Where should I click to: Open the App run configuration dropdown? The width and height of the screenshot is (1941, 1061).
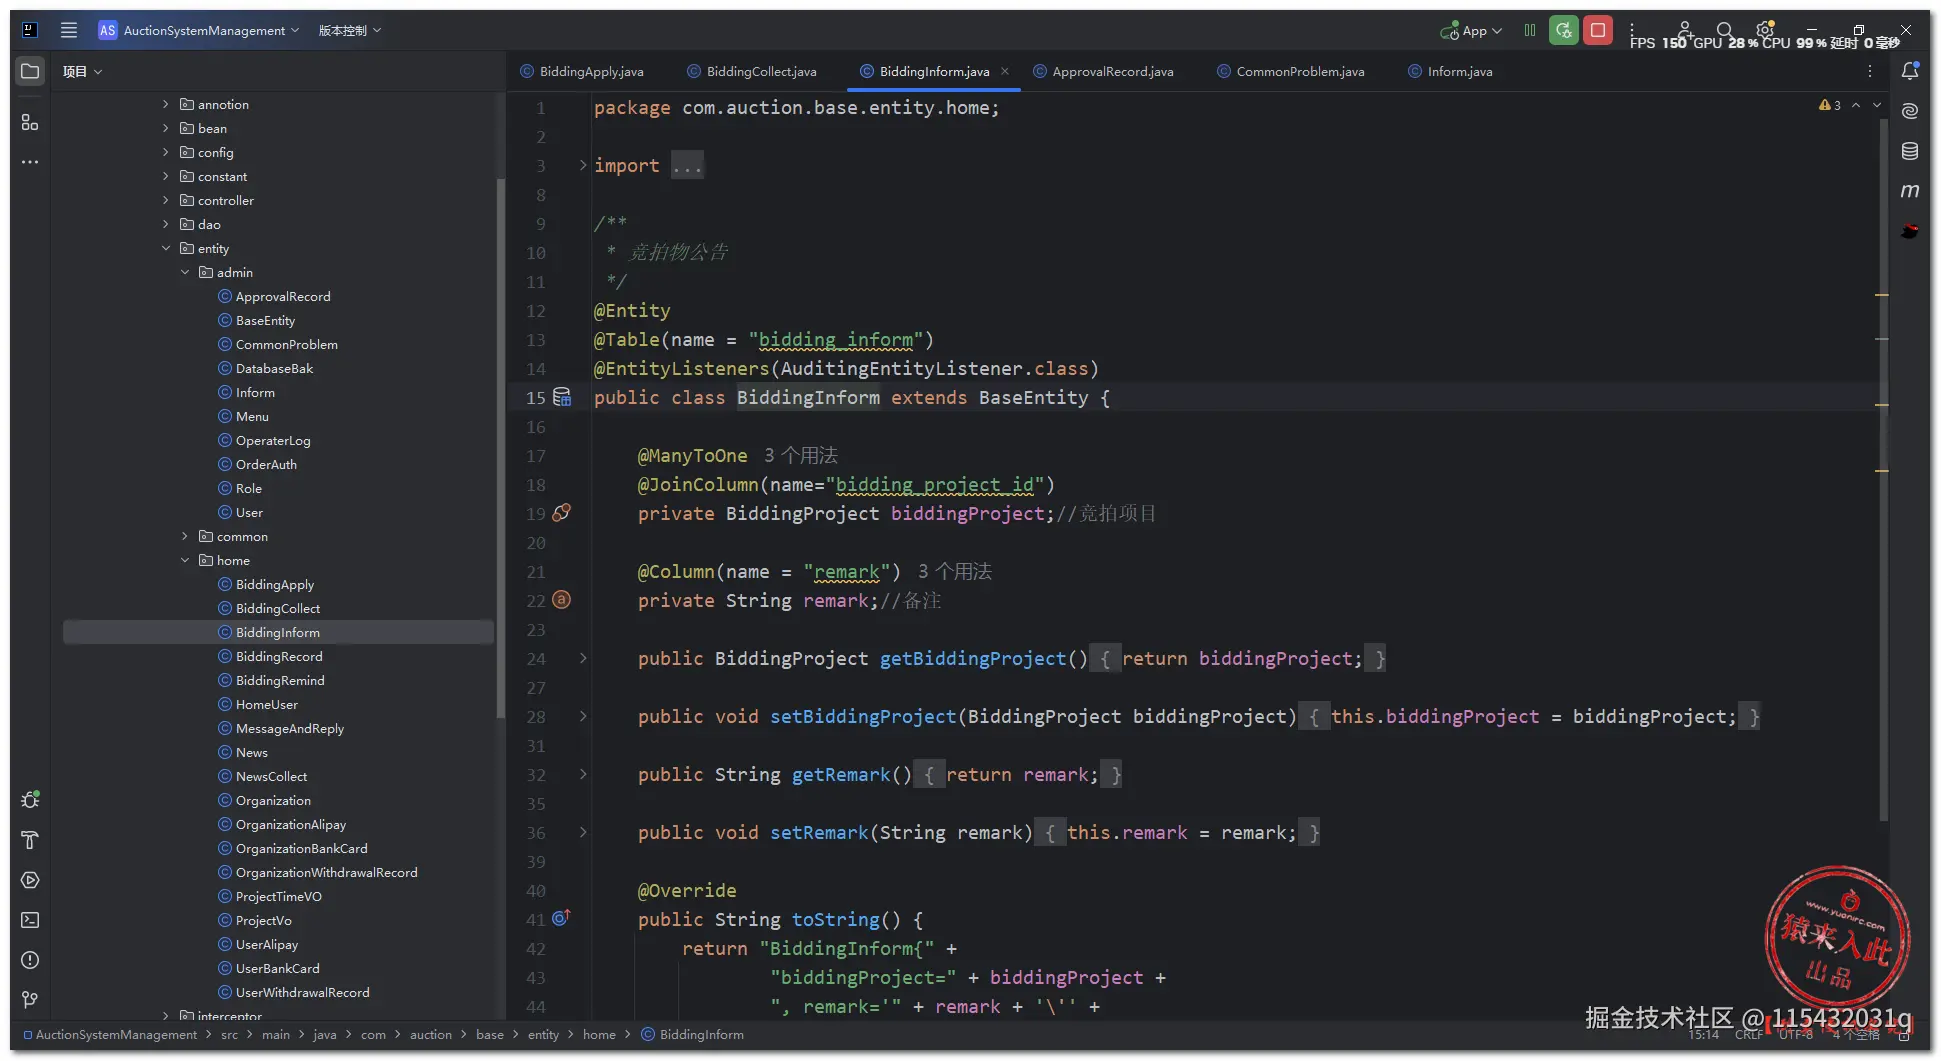click(x=1471, y=30)
